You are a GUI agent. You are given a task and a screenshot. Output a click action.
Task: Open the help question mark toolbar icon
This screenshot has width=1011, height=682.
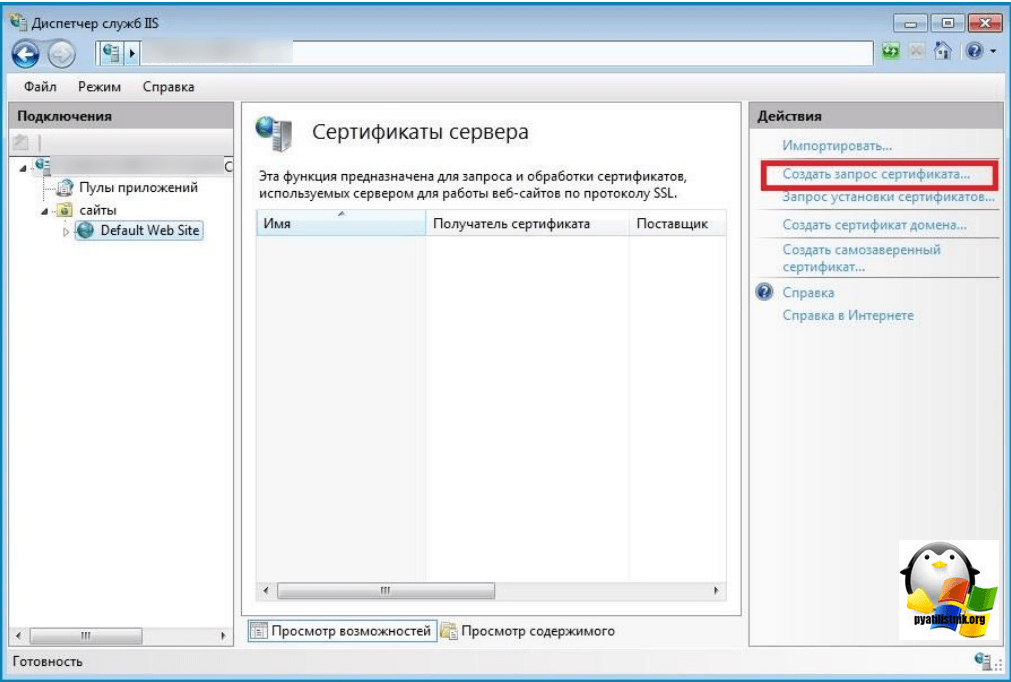tap(973, 51)
